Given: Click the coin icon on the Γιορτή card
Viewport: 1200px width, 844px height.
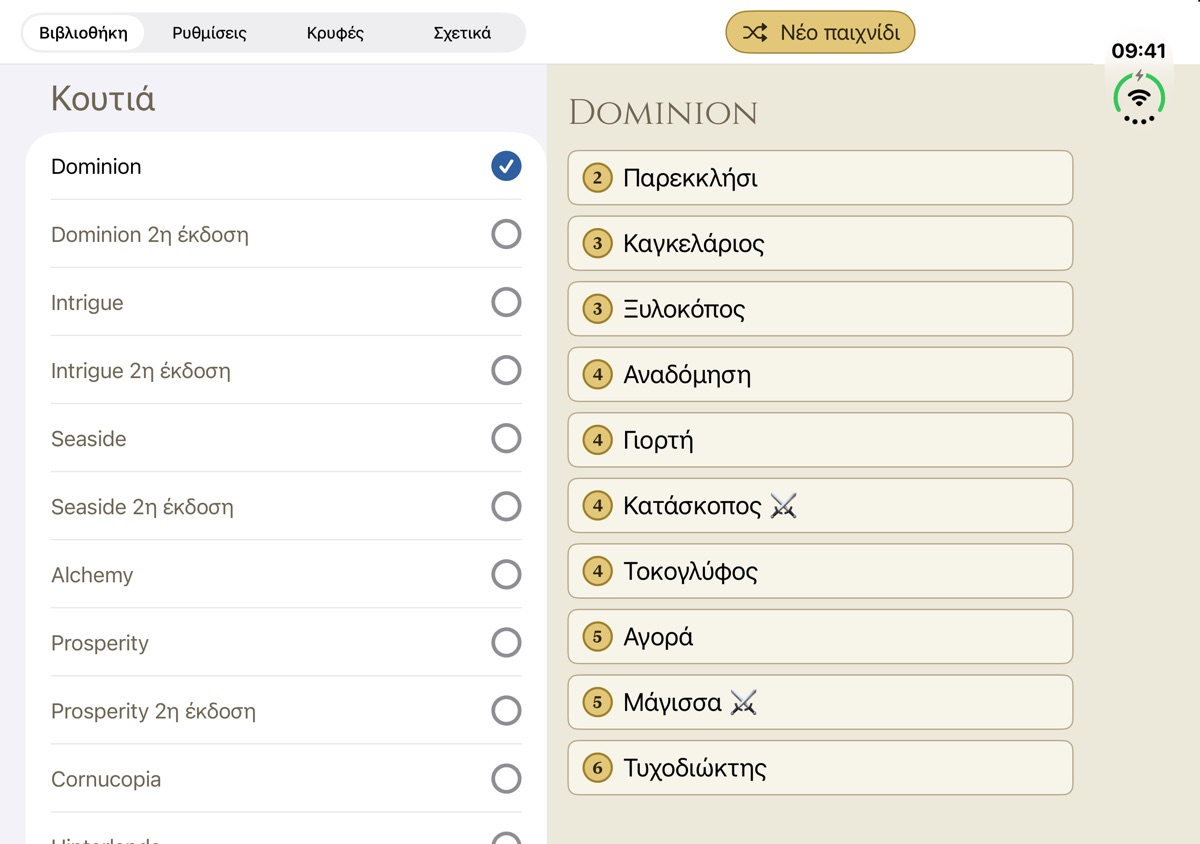Looking at the screenshot, I should click(598, 440).
